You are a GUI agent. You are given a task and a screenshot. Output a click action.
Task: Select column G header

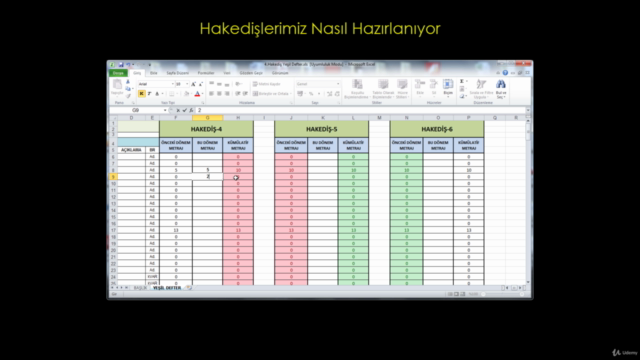[207, 118]
